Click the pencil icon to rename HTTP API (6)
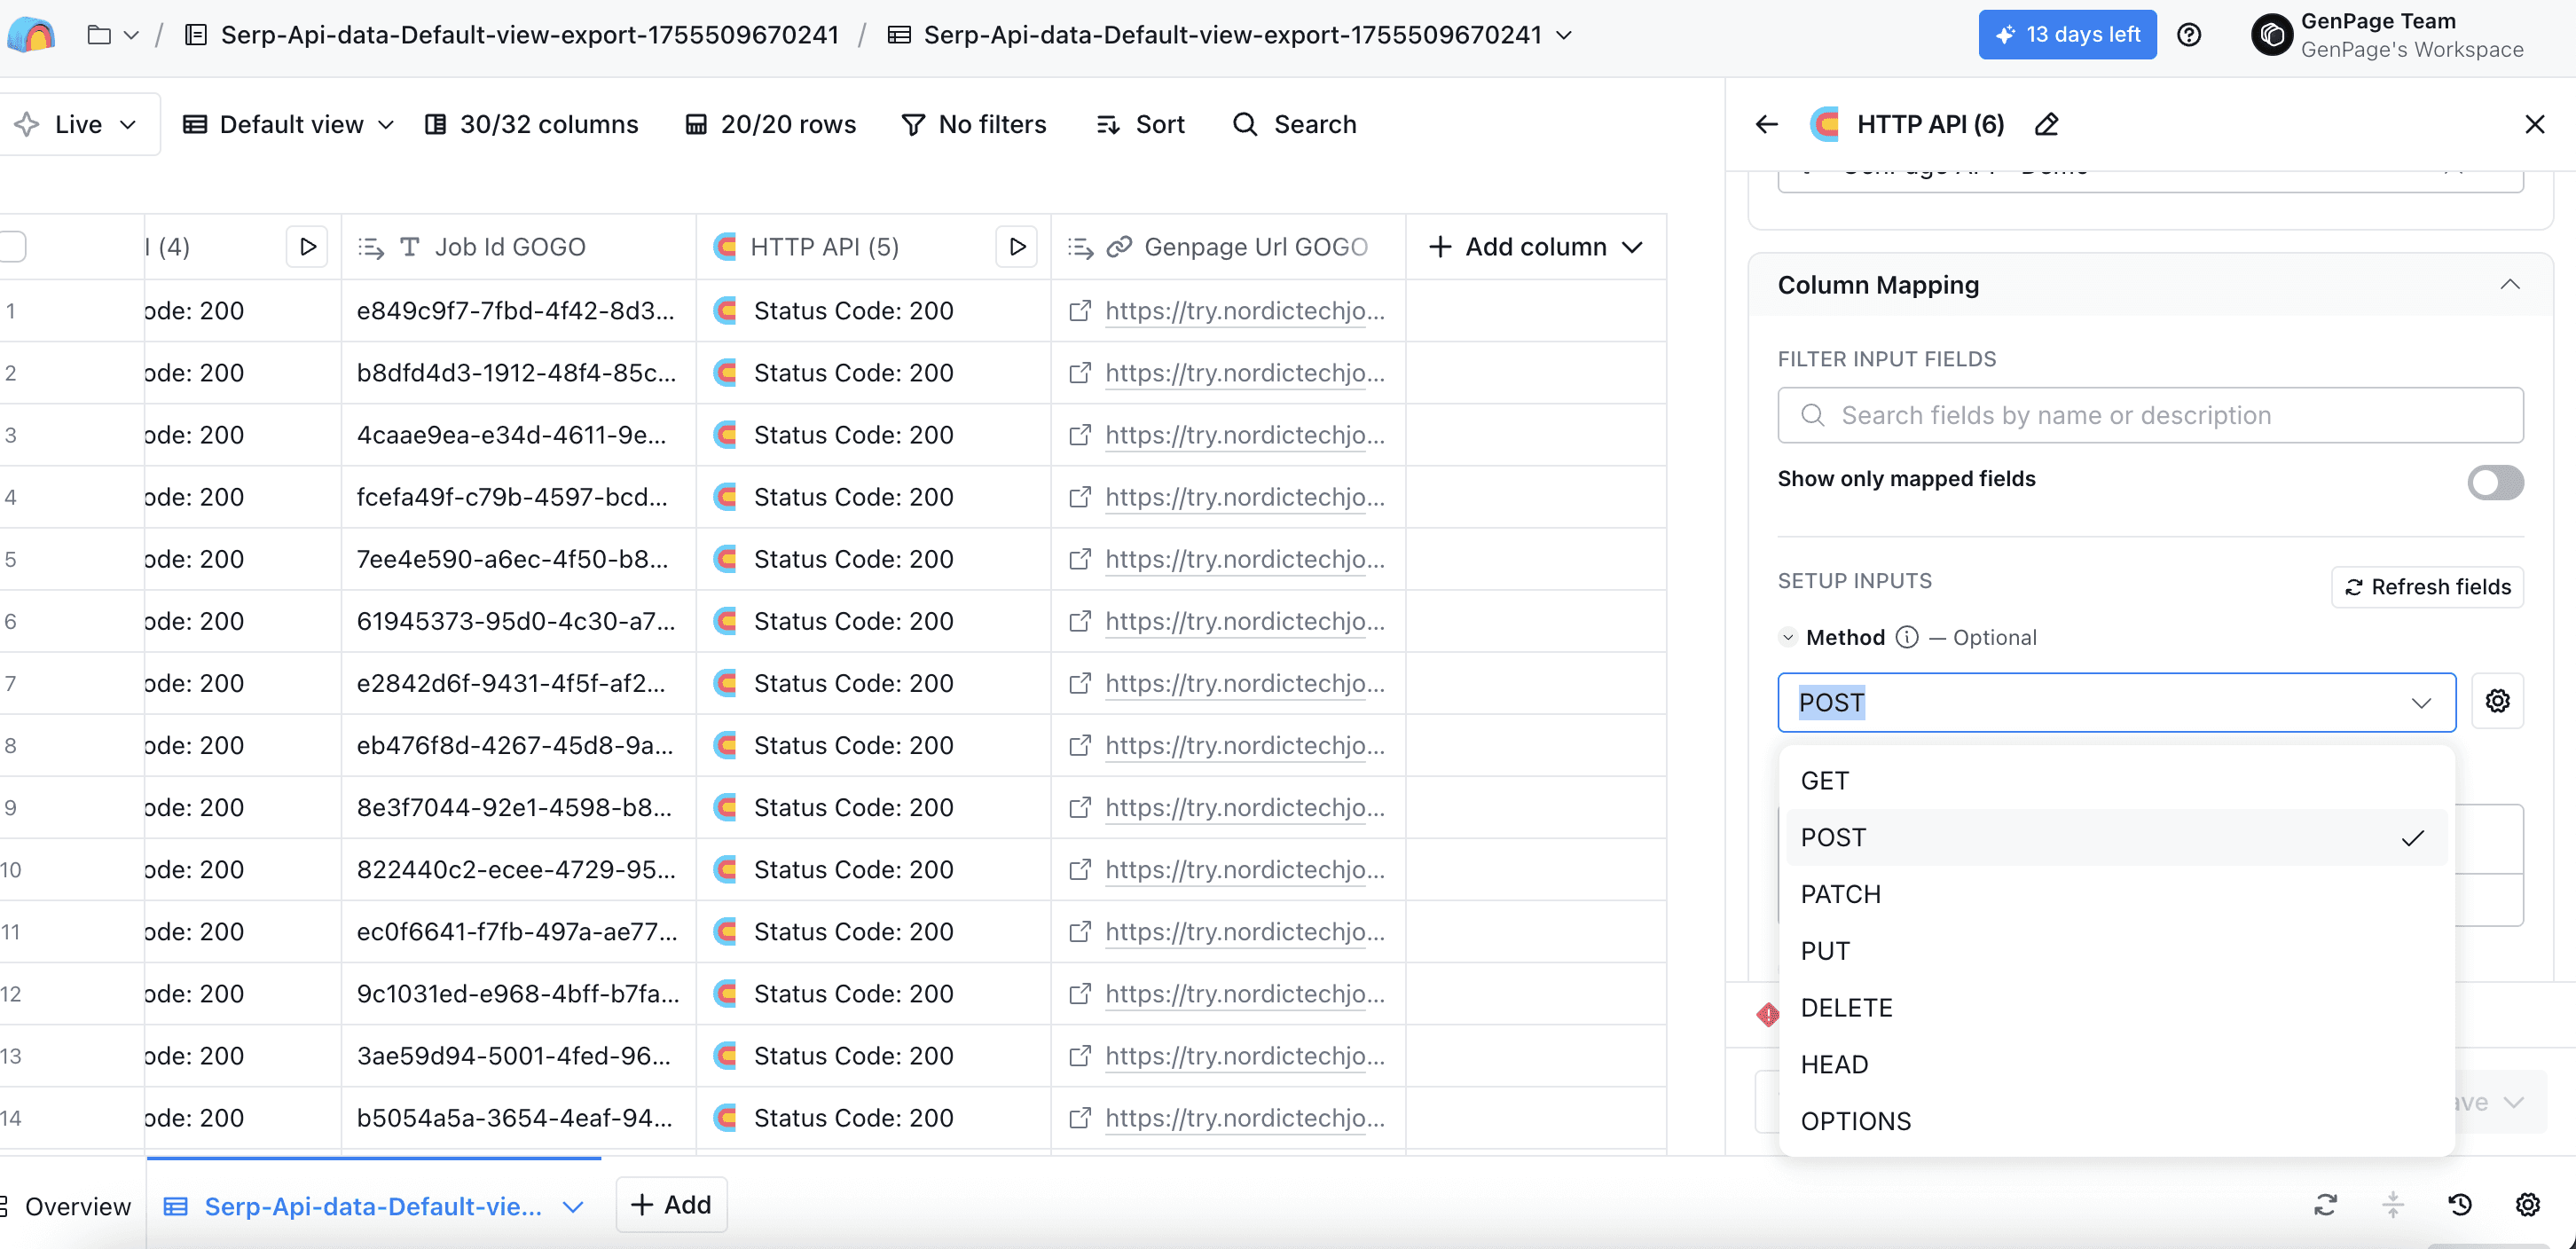 (x=2046, y=124)
